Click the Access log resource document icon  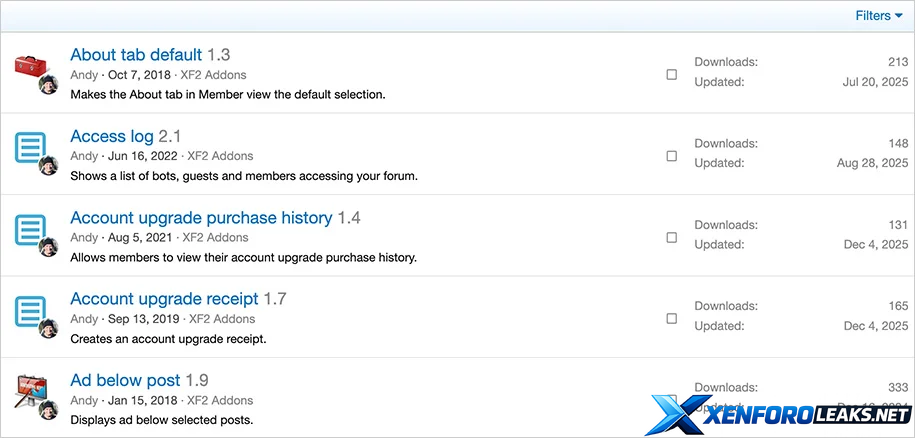tap(32, 149)
